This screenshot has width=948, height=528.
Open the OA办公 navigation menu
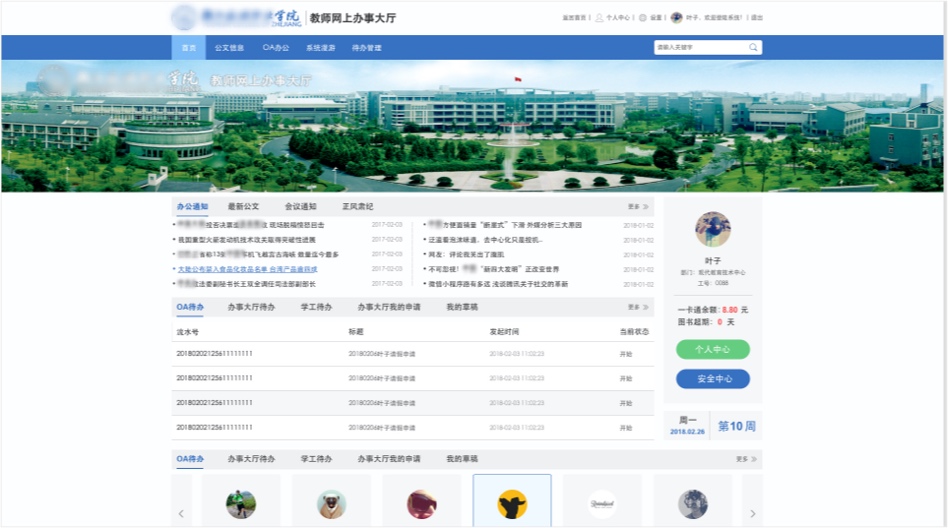tap(276, 47)
